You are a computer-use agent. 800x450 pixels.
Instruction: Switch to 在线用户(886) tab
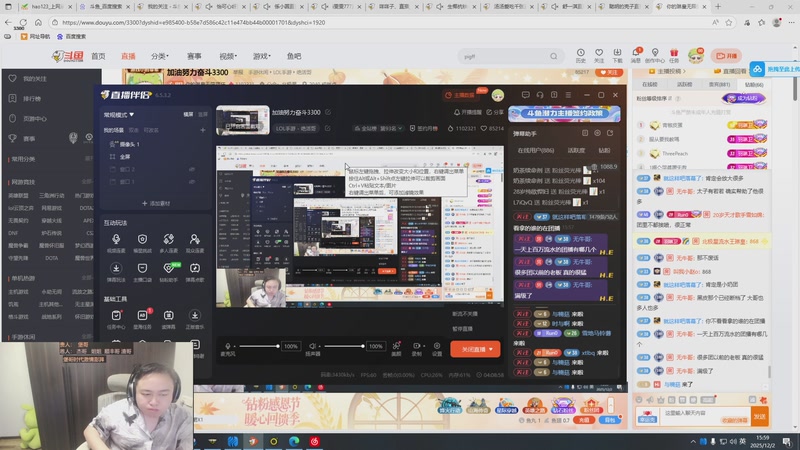[536, 151]
